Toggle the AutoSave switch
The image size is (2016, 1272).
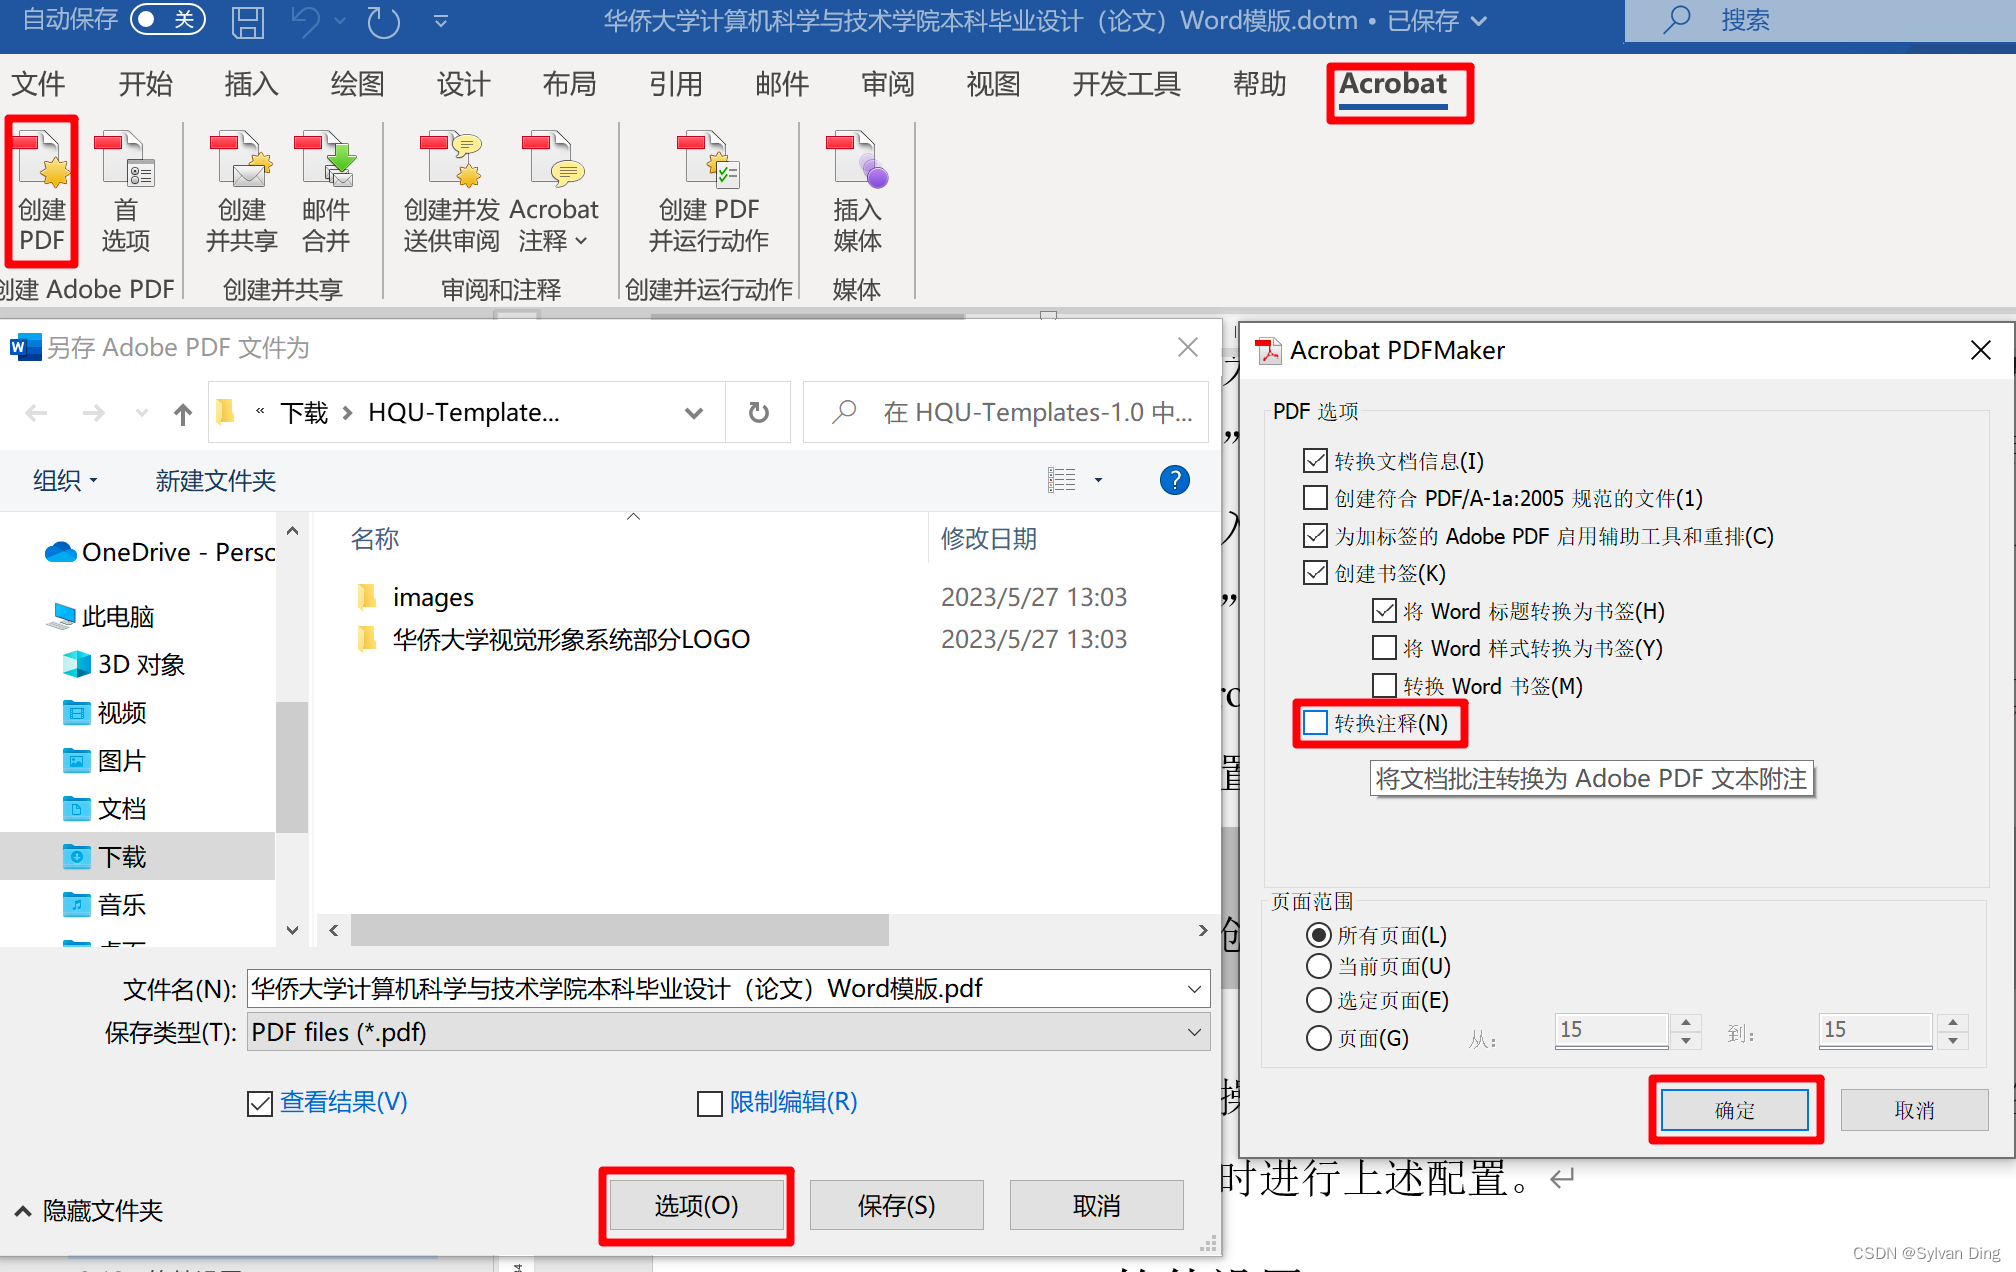(x=167, y=19)
